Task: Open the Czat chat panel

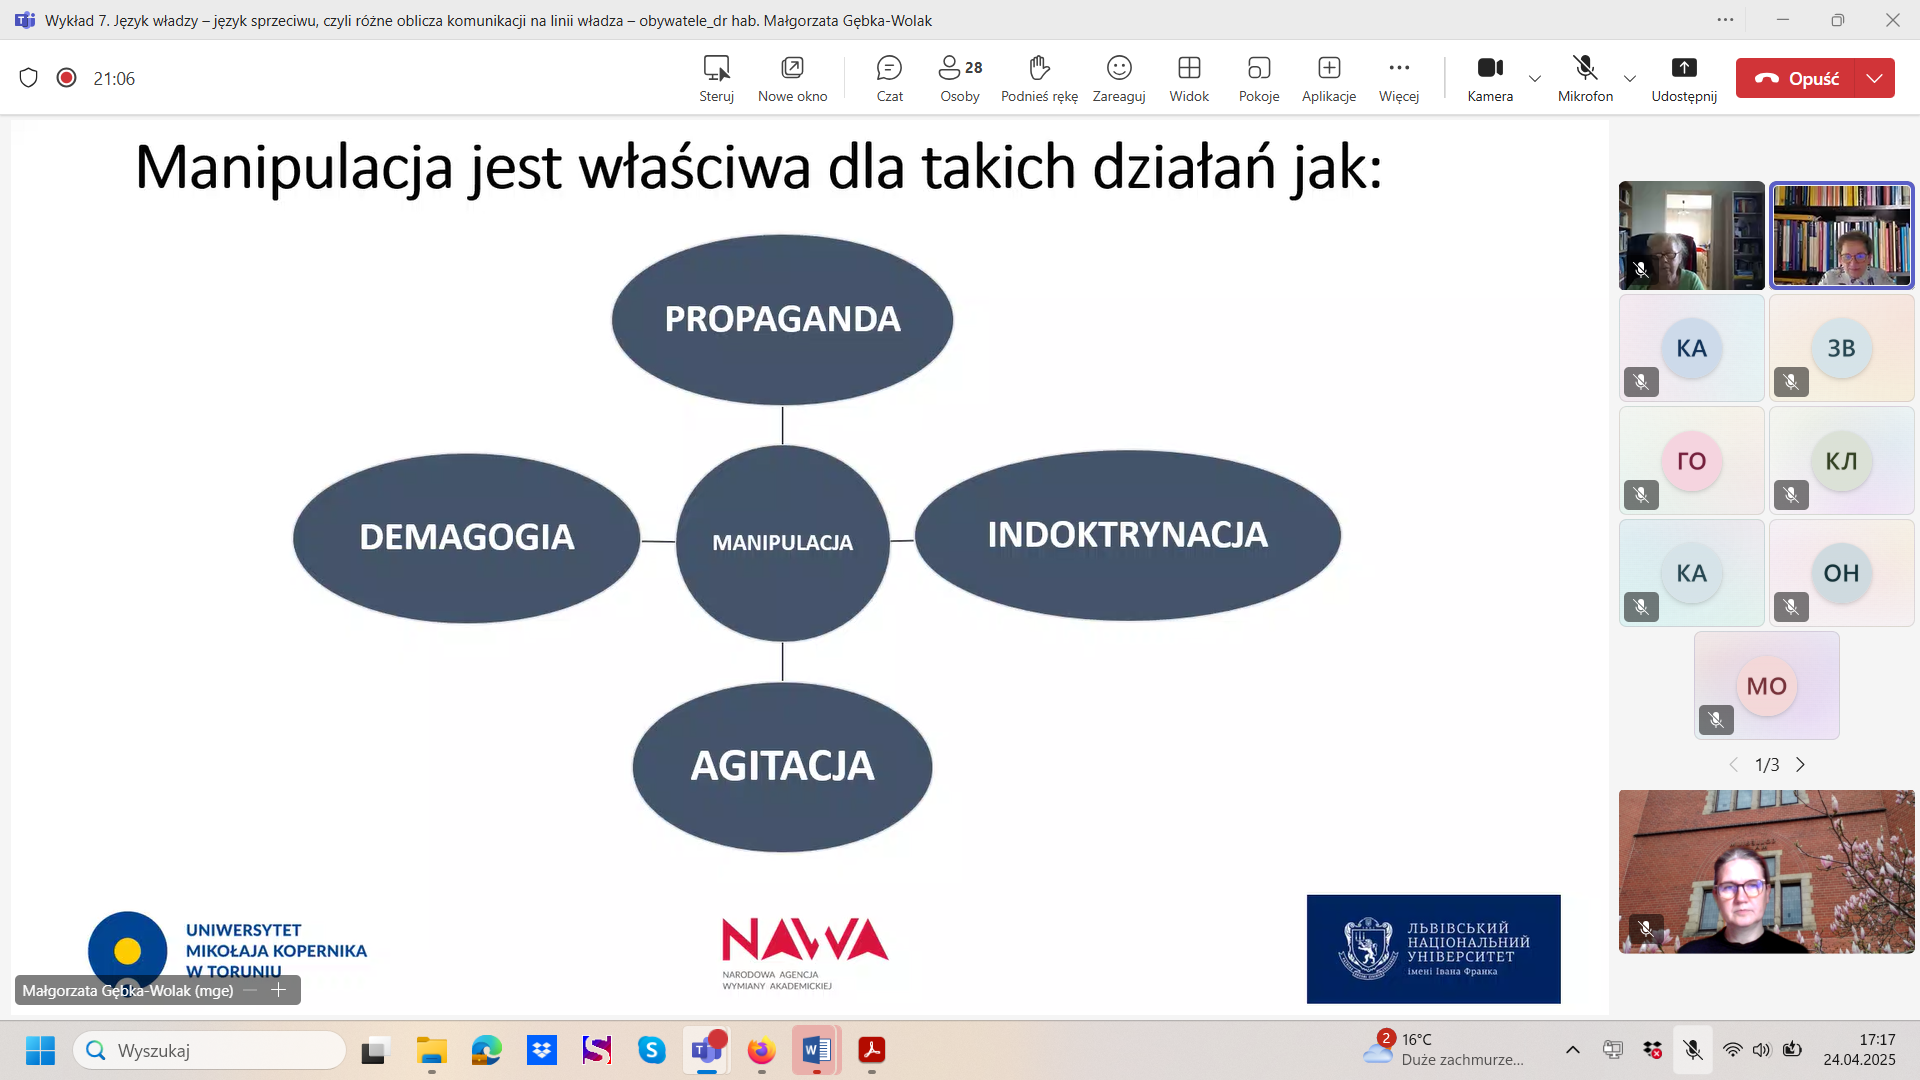Action: [x=889, y=78]
